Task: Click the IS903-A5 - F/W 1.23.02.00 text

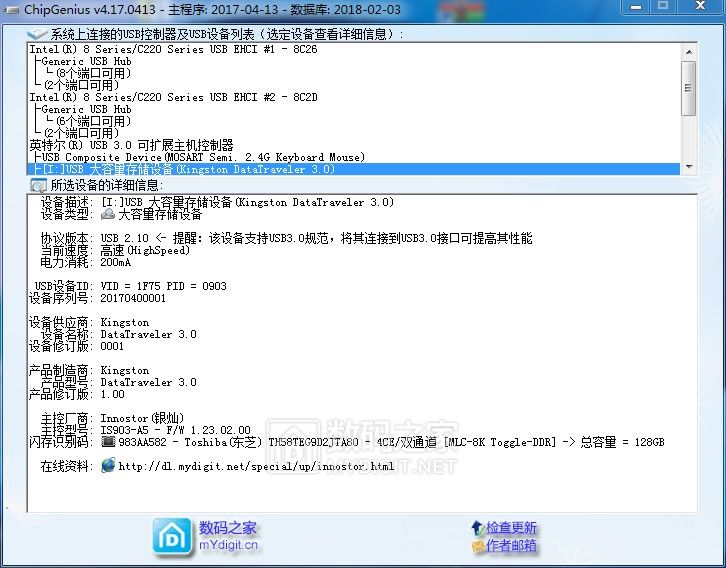Action: tap(175, 430)
